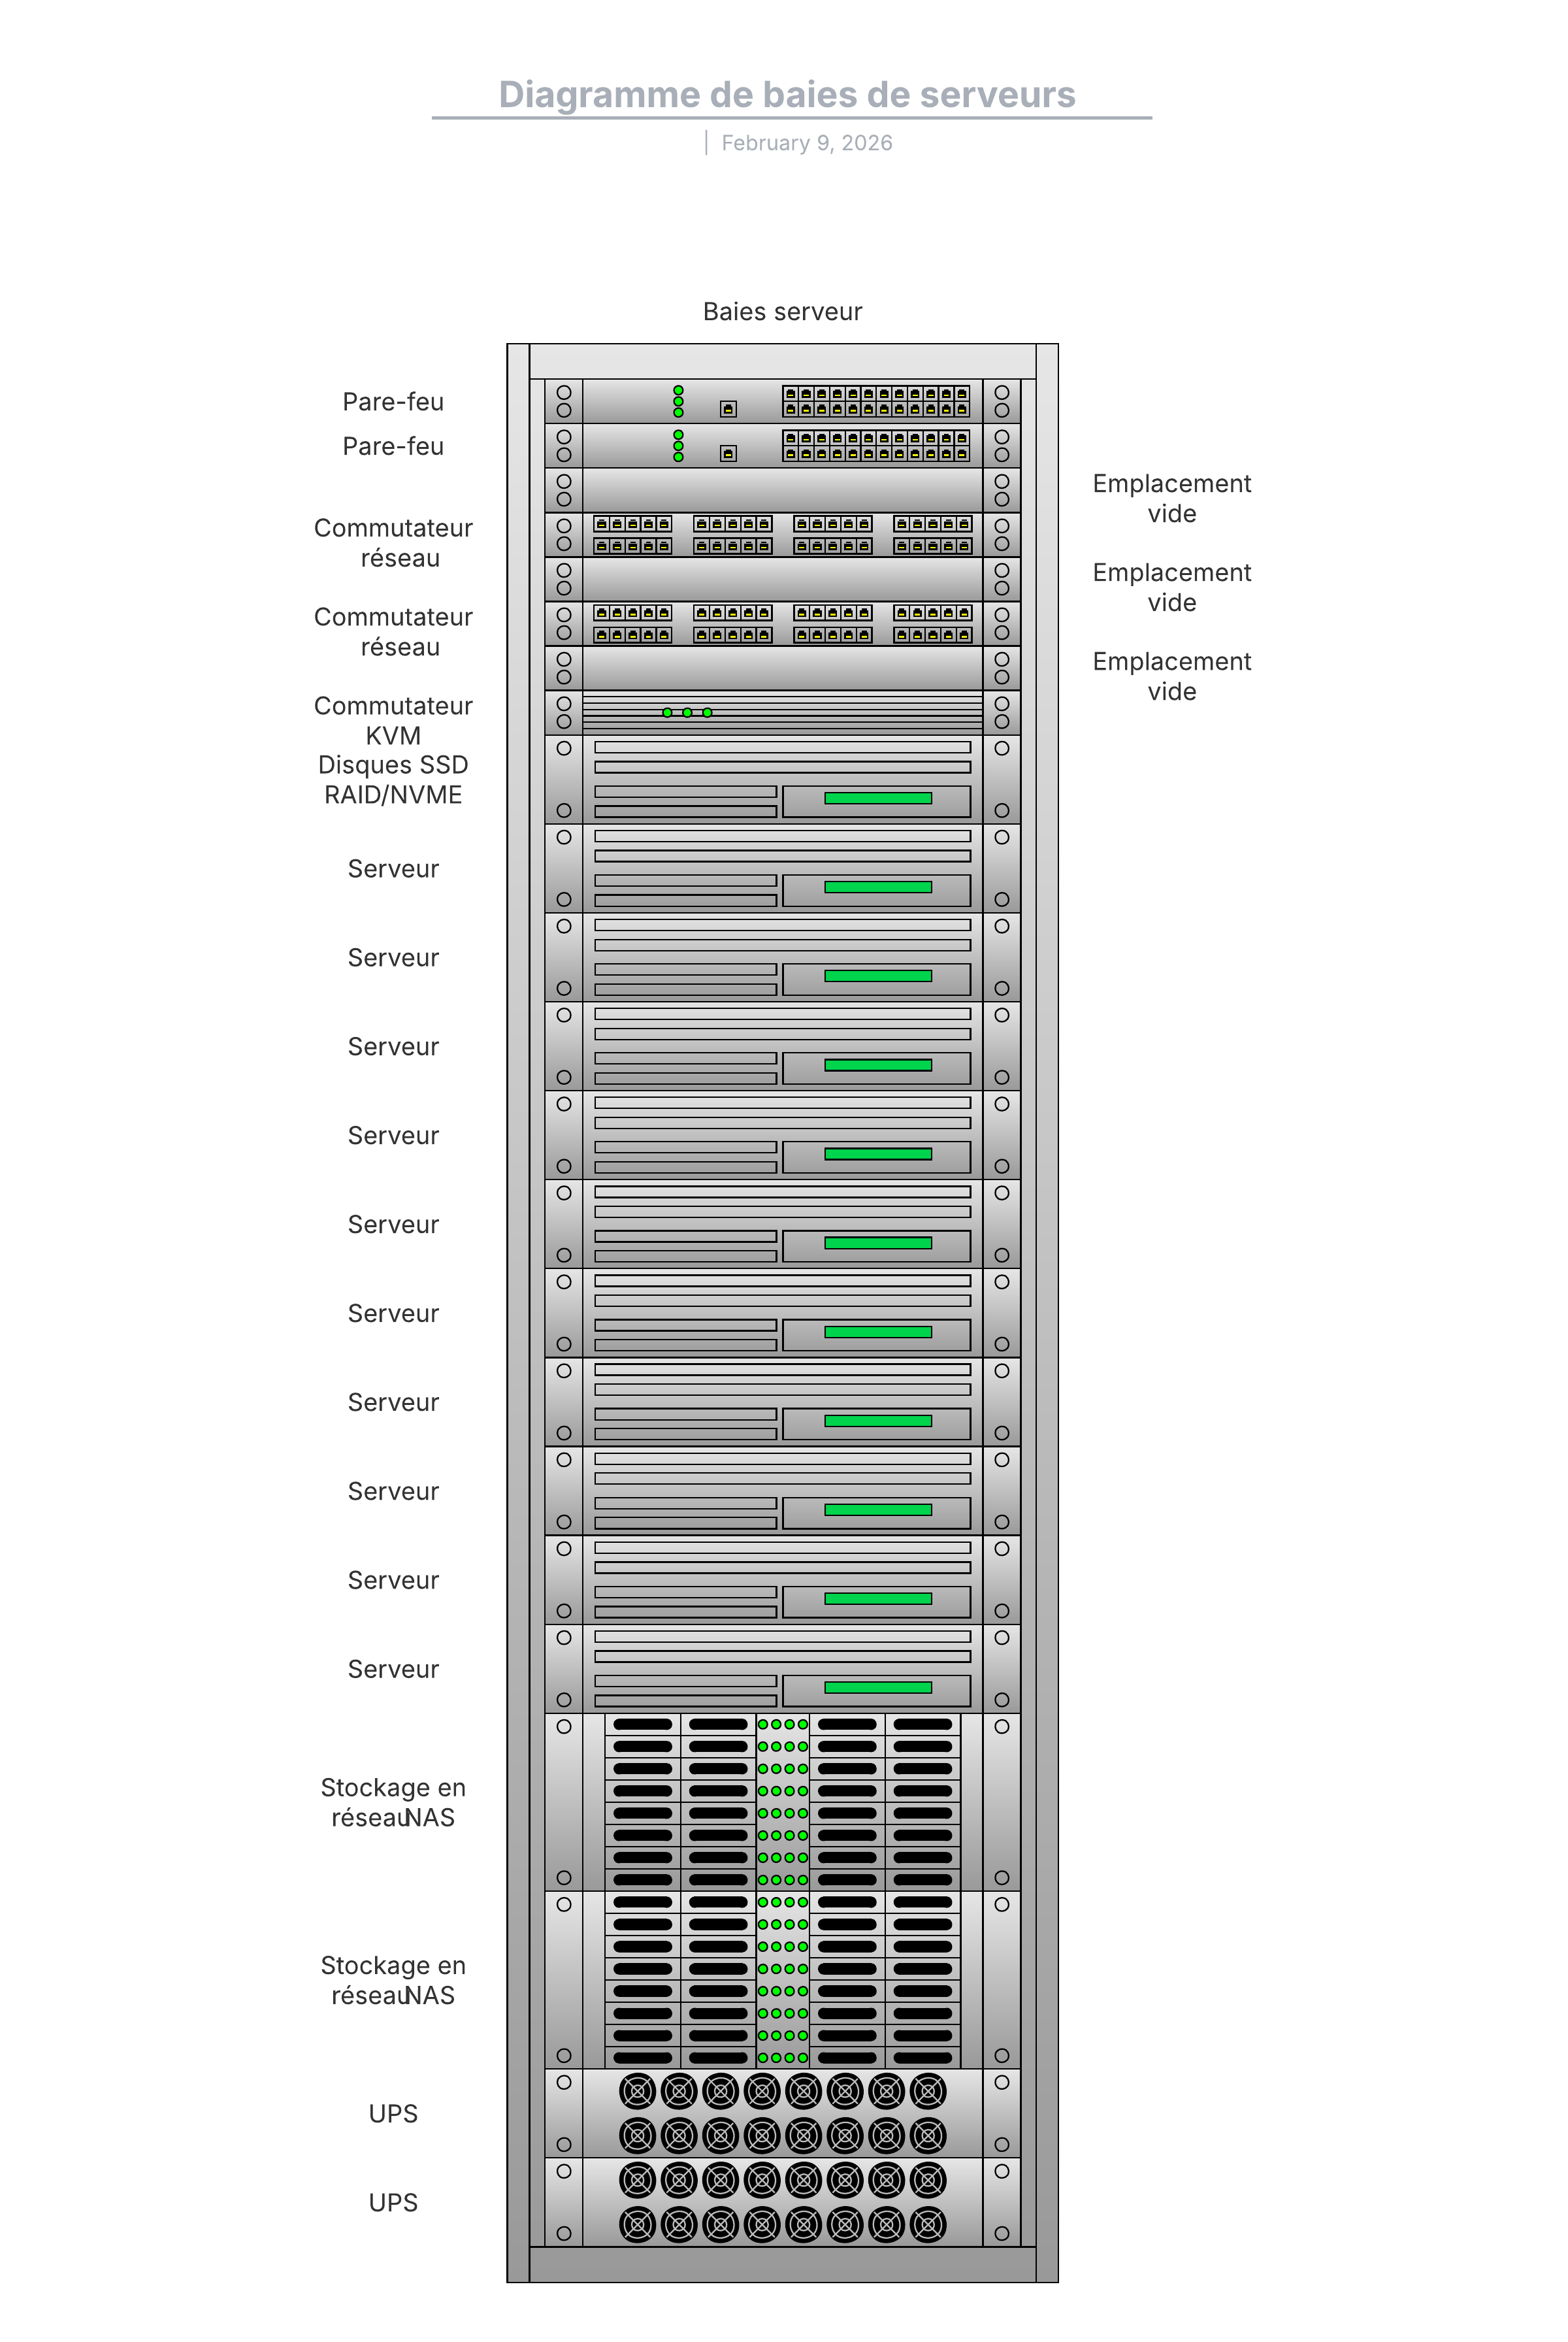Click the first Commutateur réseau switch unit
The height and width of the screenshot is (2342, 1568).
[782, 535]
